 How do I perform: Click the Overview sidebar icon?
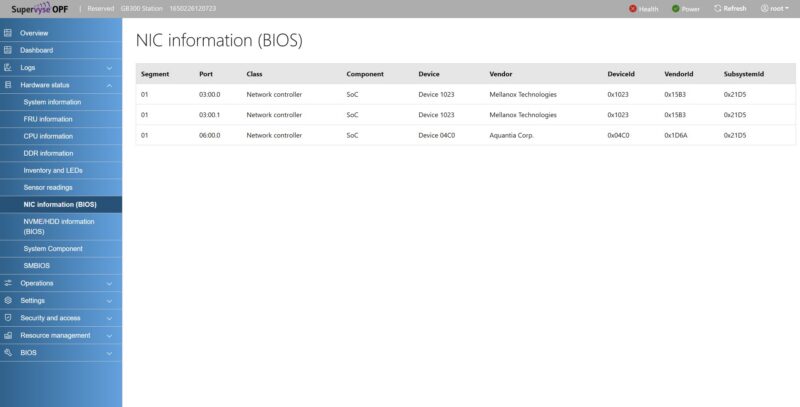click(8, 33)
